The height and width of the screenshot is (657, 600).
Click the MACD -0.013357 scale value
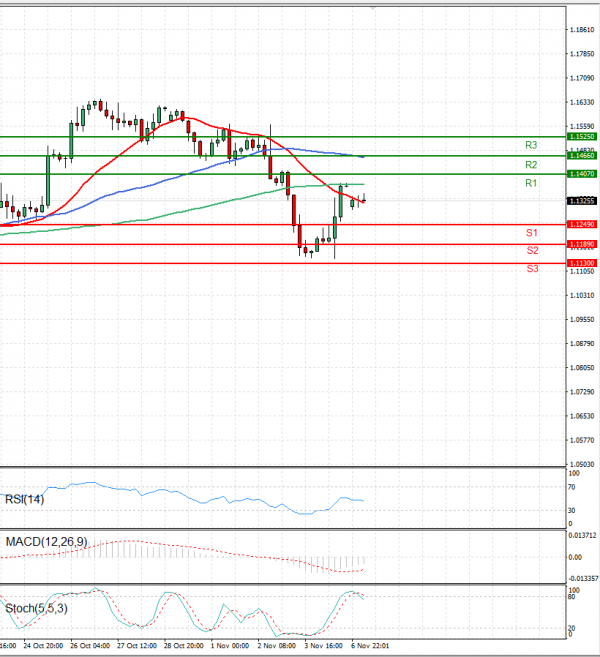[x=583, y=579]
